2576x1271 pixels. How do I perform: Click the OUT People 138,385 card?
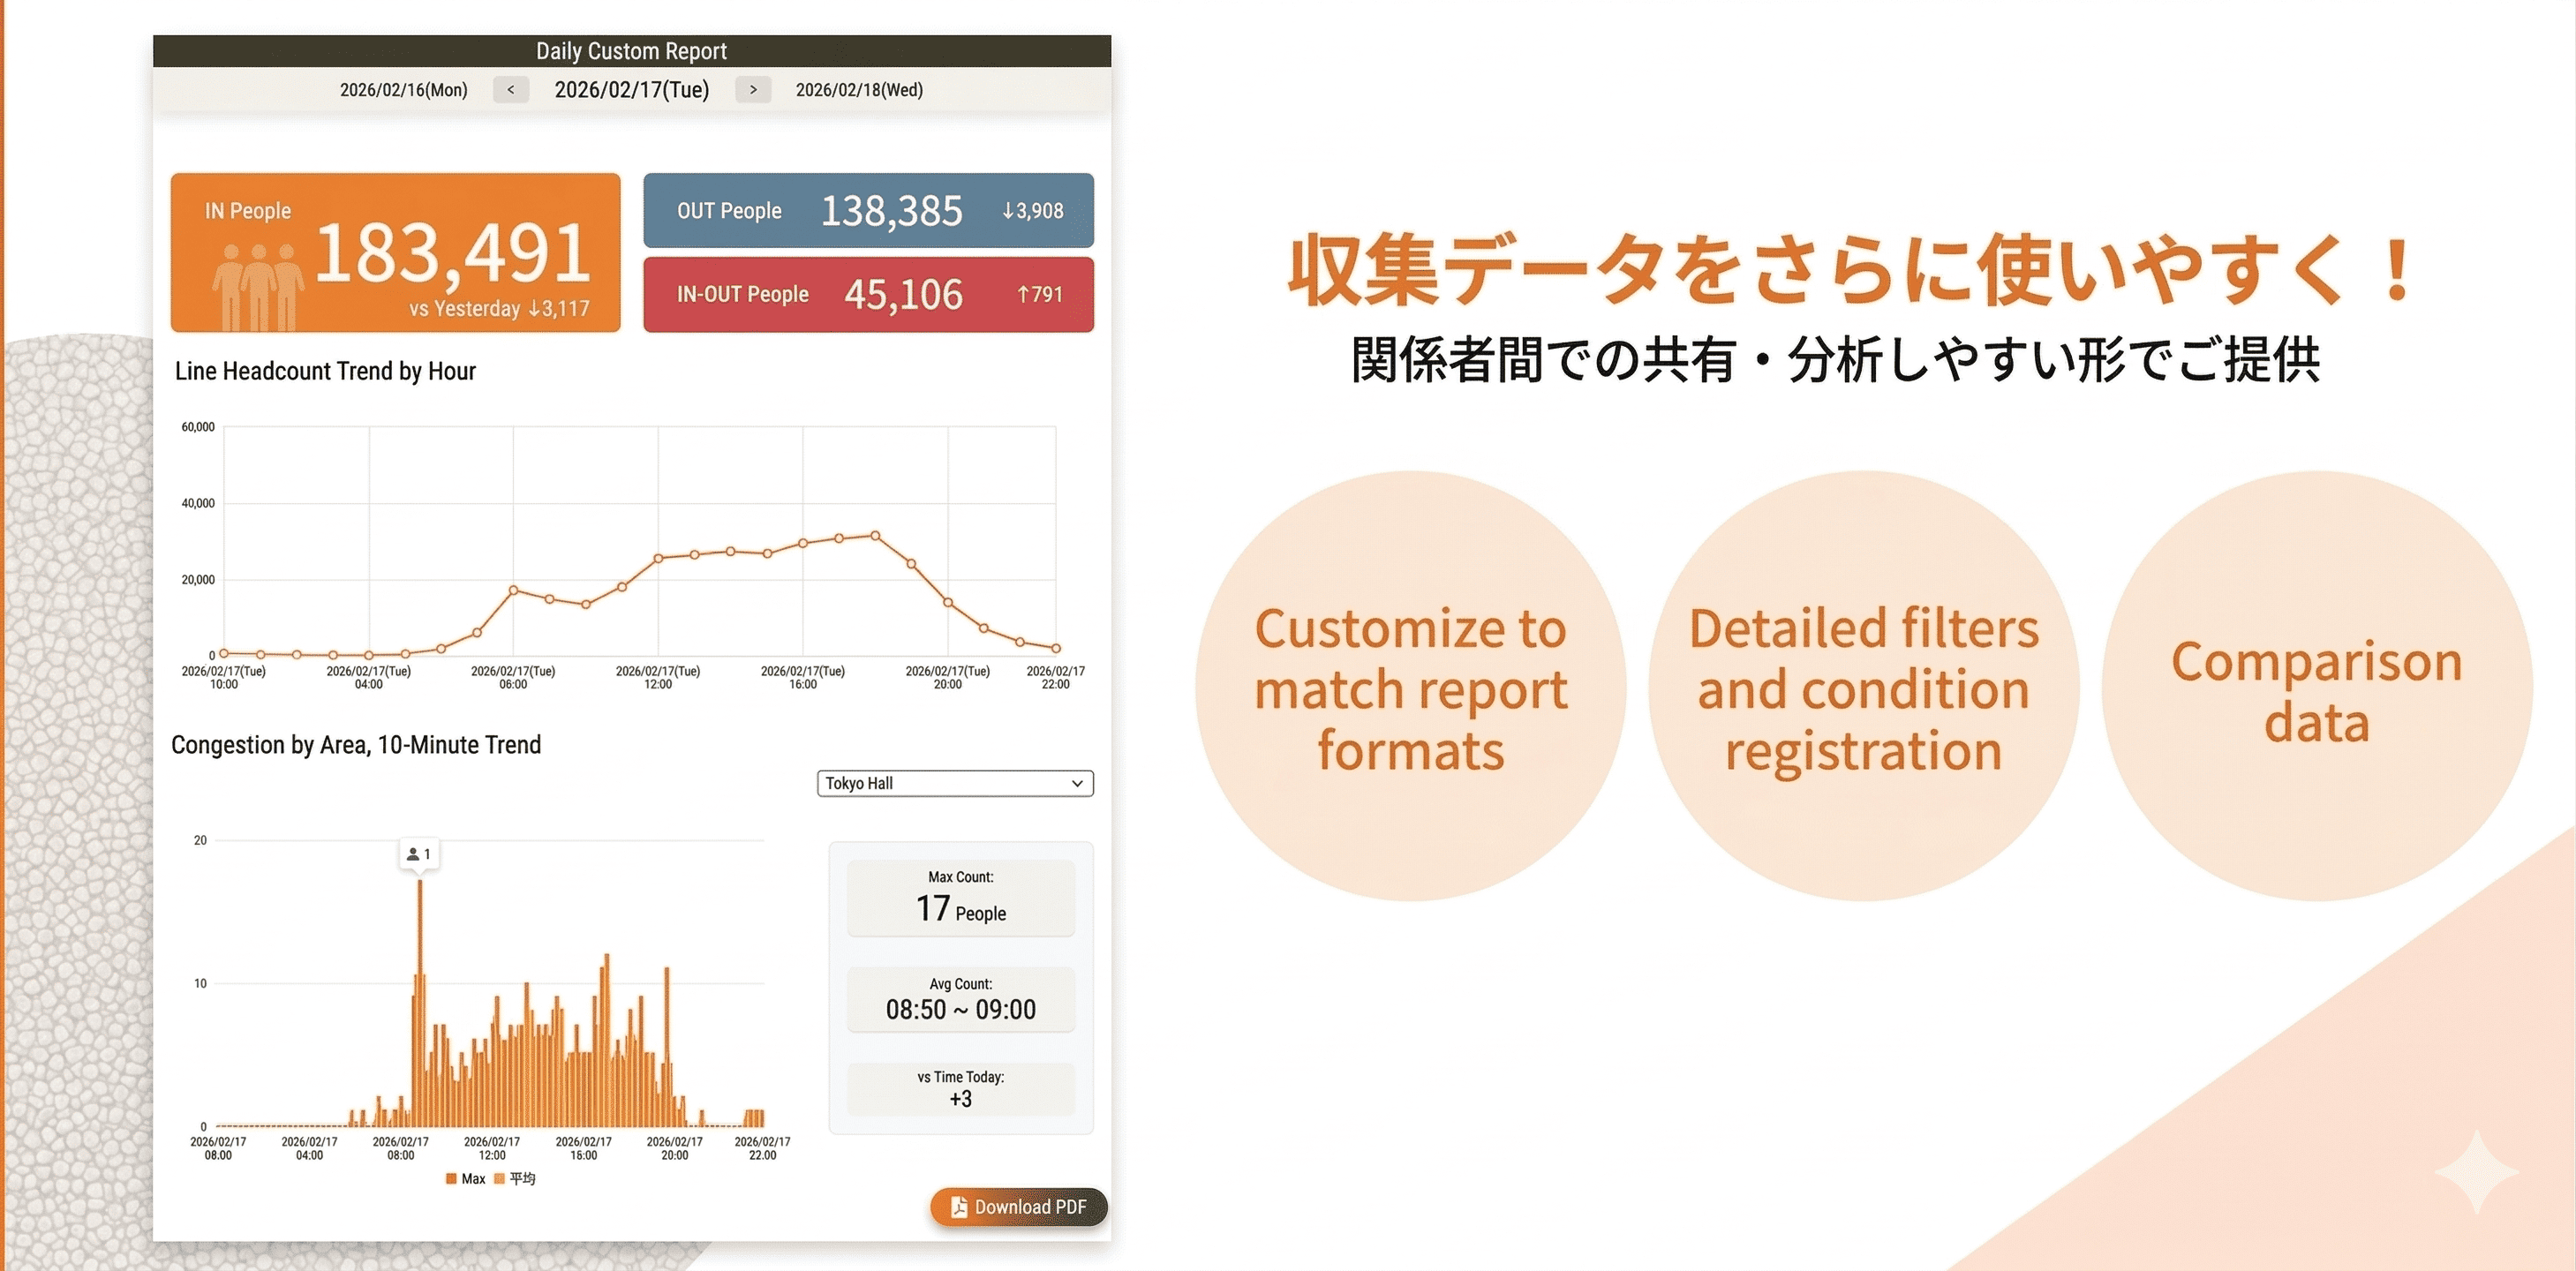coord(868,211)
